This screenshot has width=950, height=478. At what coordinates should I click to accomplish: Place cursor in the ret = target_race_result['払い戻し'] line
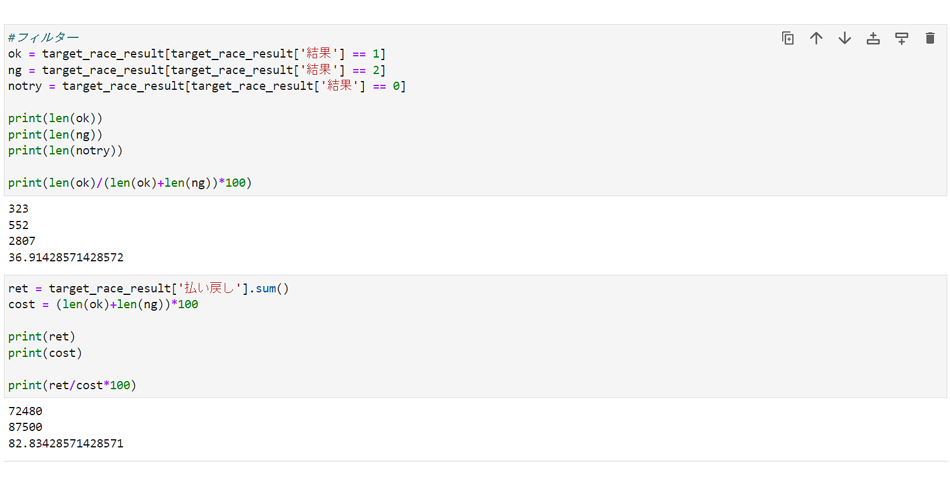click(148, 288)
